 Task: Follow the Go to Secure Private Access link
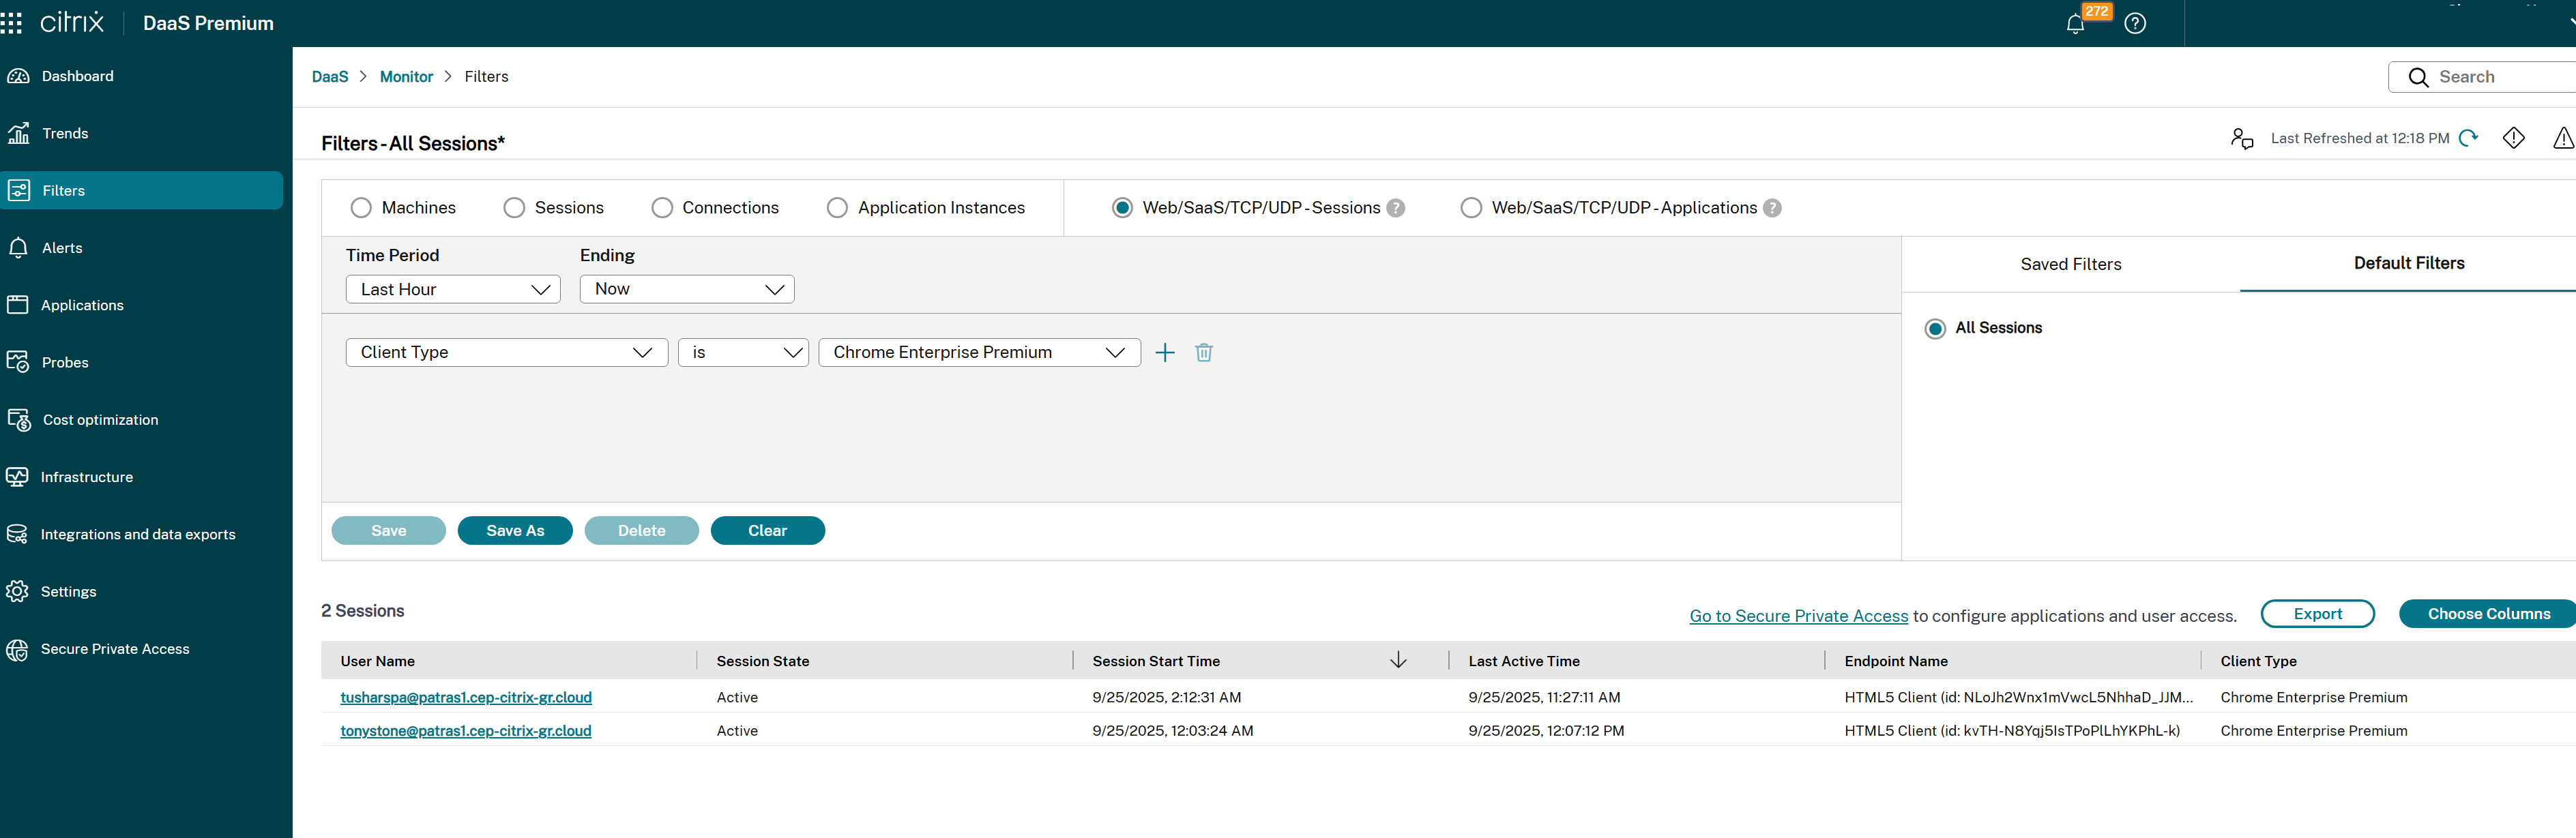[x=1798, y=616]
